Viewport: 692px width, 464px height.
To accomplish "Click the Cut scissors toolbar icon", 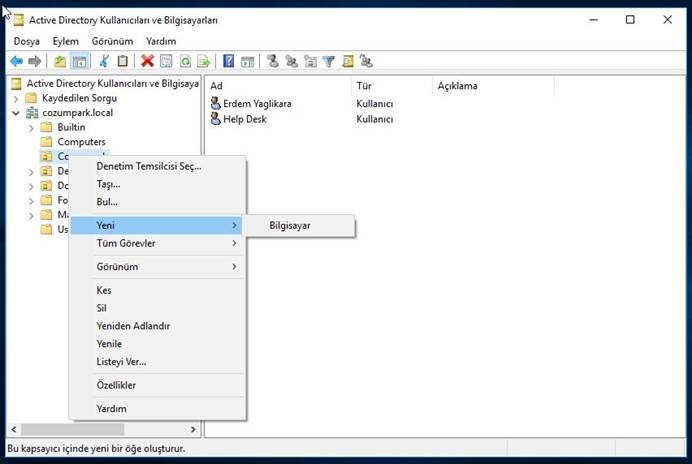I will pos(104,61).
